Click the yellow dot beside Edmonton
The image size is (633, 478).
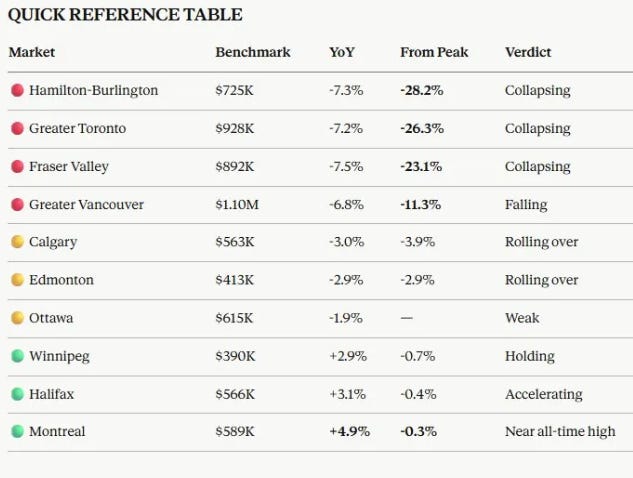tap(17, 280)
